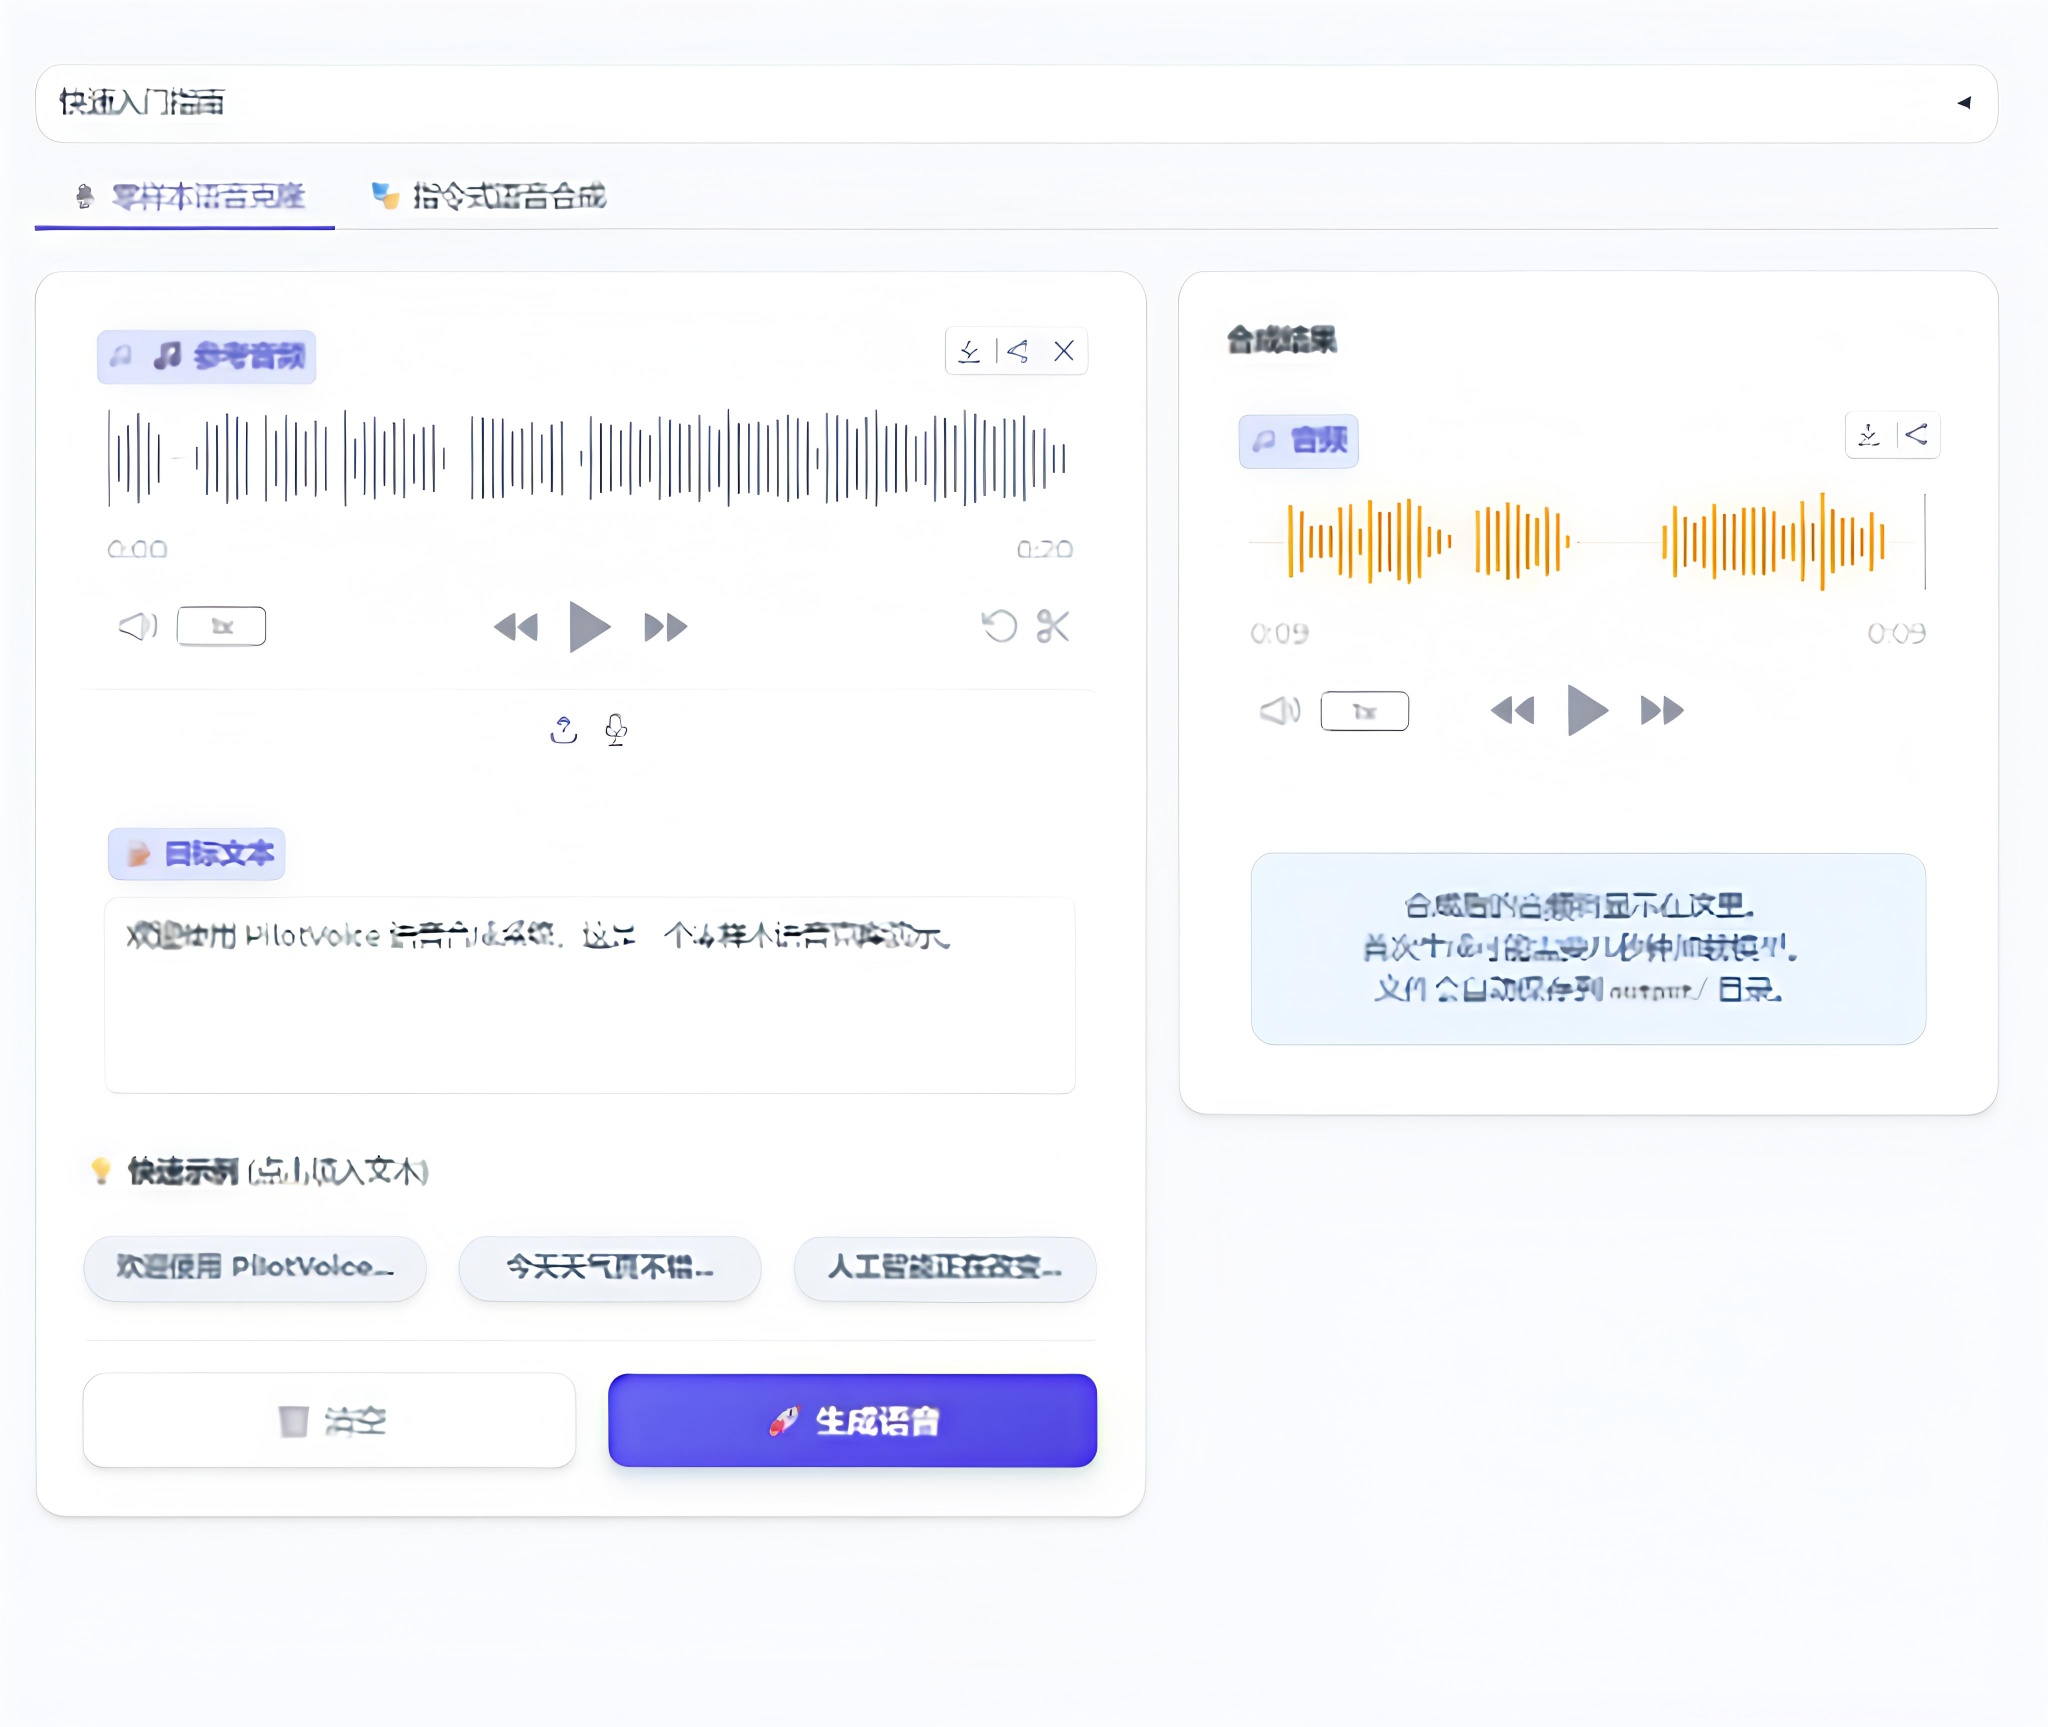
Task: Click into the 目标文本 text area
Action: pyautogui.click(x=590, y=995)
